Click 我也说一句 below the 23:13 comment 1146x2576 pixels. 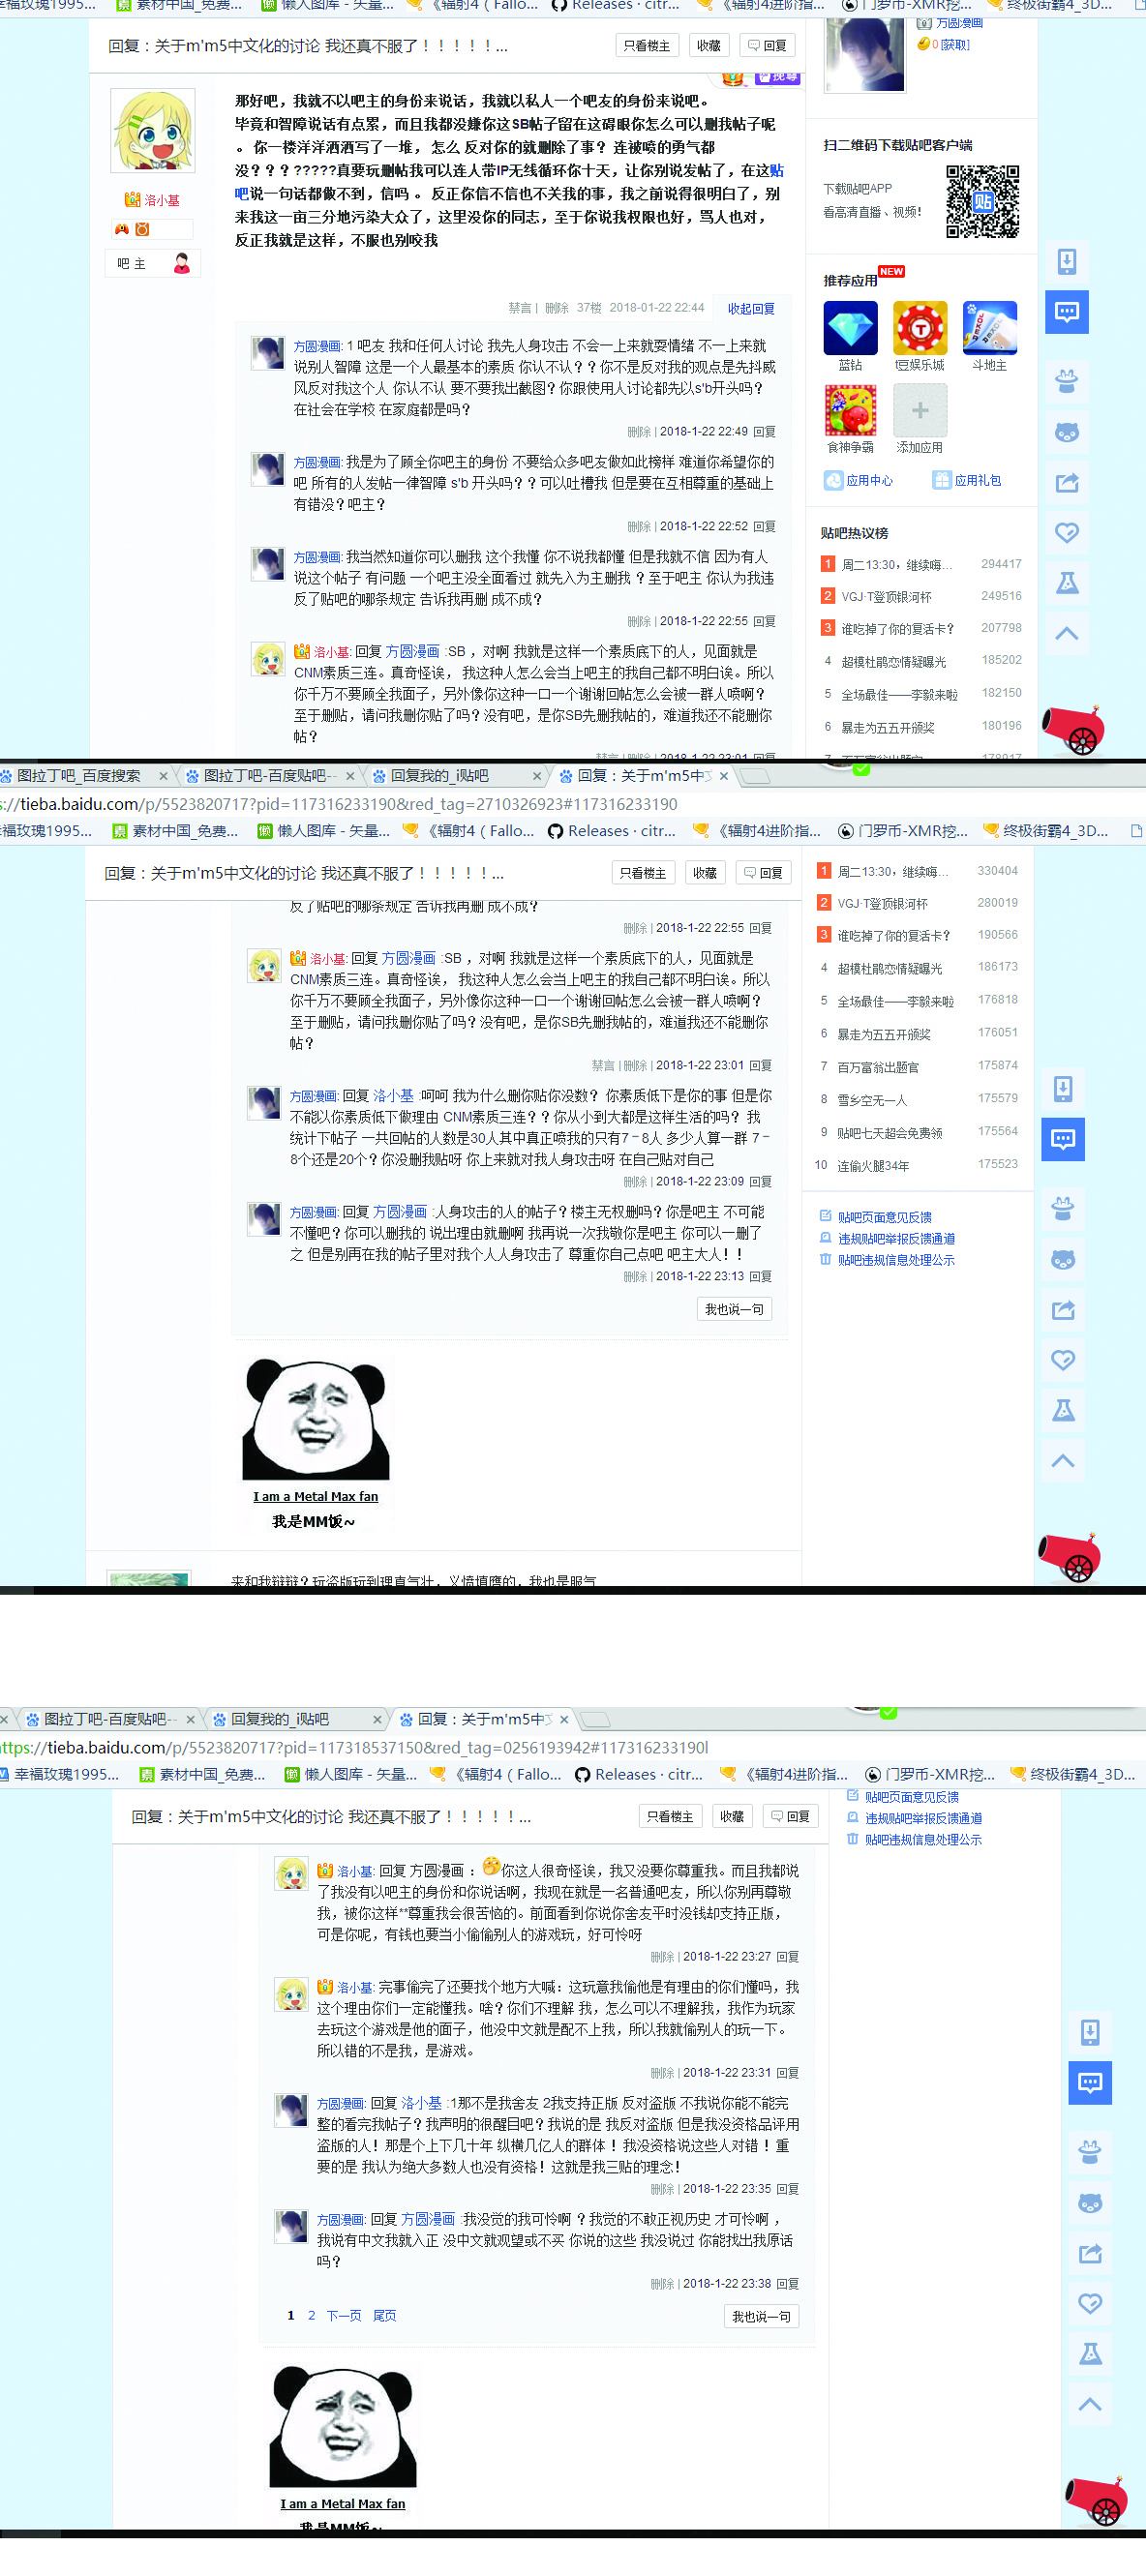(734, 1309)
